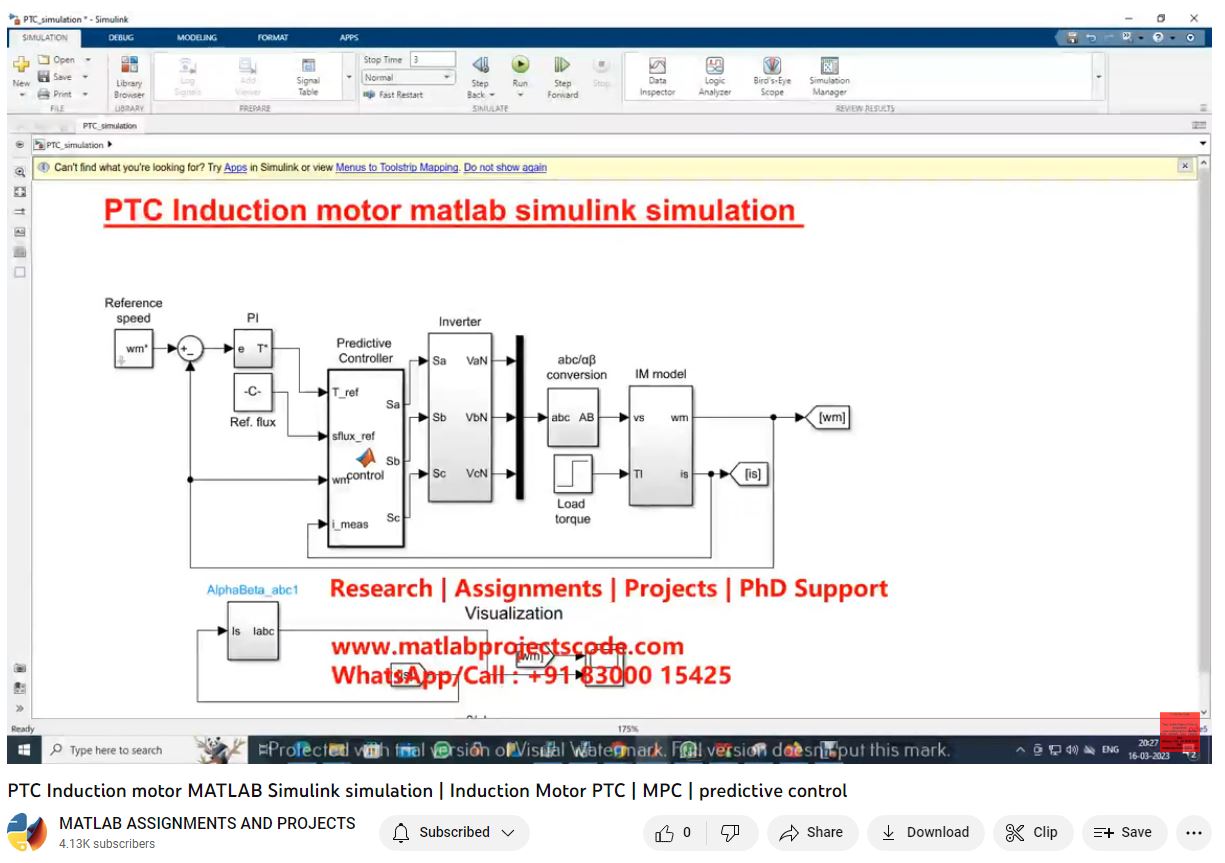1225x863 pixels.
Task: Switch to the Debug ribbon tab
Action: [x=121, y=38]
